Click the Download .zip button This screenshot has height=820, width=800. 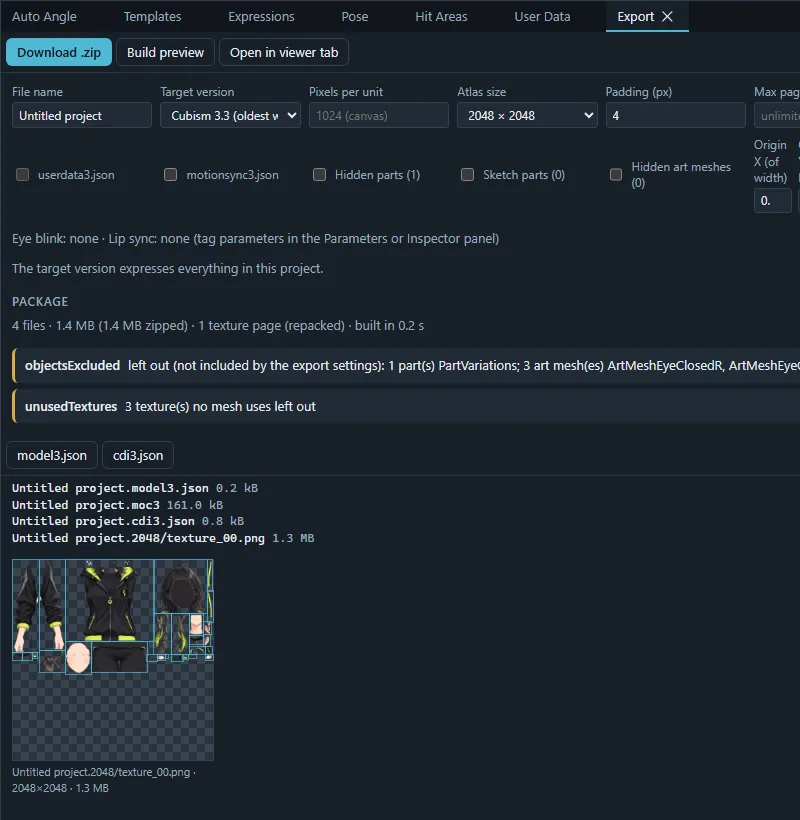click(59, 52)
